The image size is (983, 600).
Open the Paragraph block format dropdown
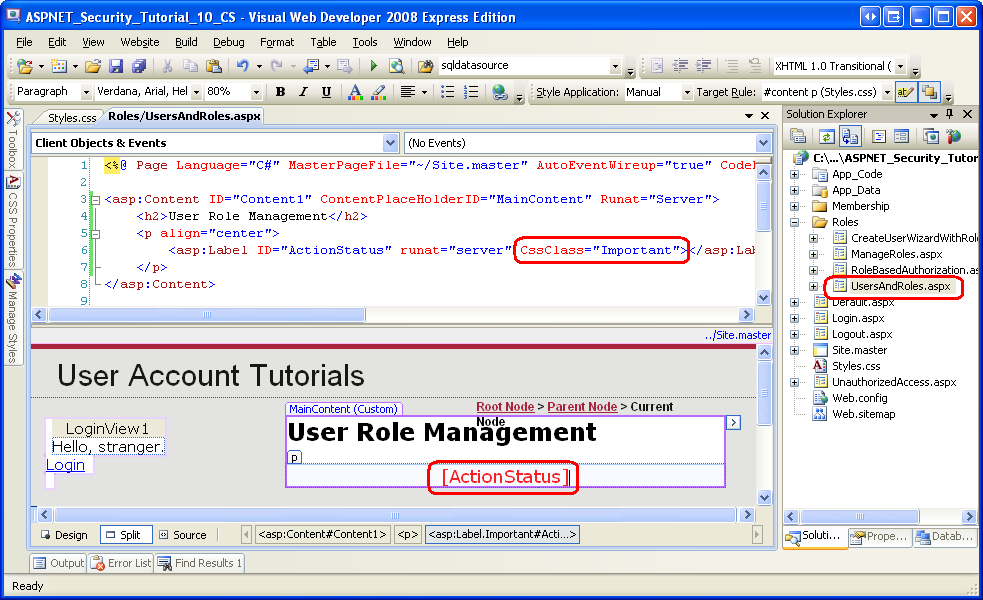(x=86, y=92)
